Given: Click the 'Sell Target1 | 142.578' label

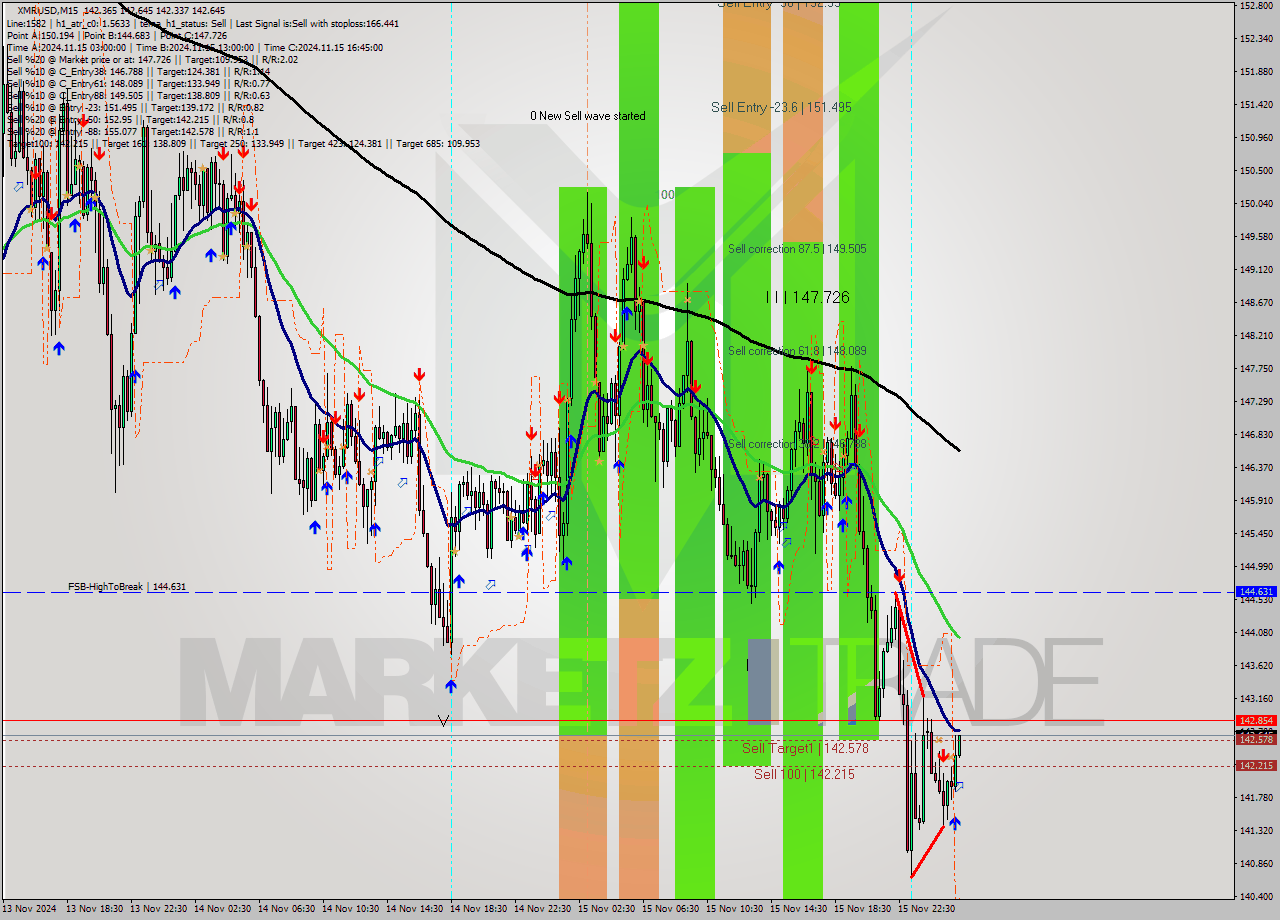Looking at the screenshot, I should pyautogui.click(x=805, y=748).
